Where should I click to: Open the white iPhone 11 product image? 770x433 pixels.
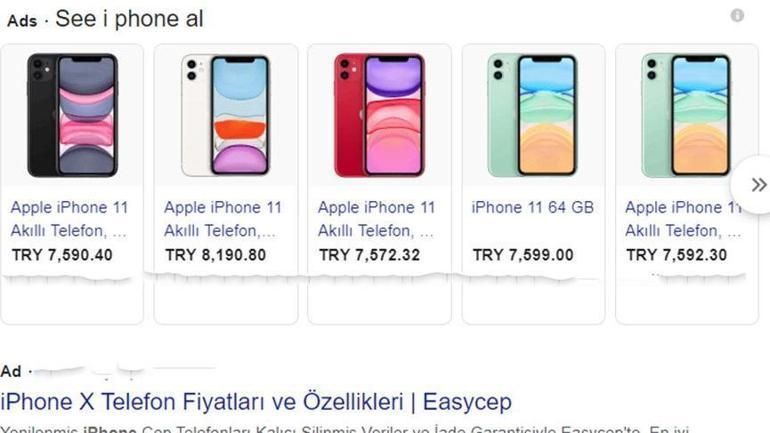click(226, 115)
